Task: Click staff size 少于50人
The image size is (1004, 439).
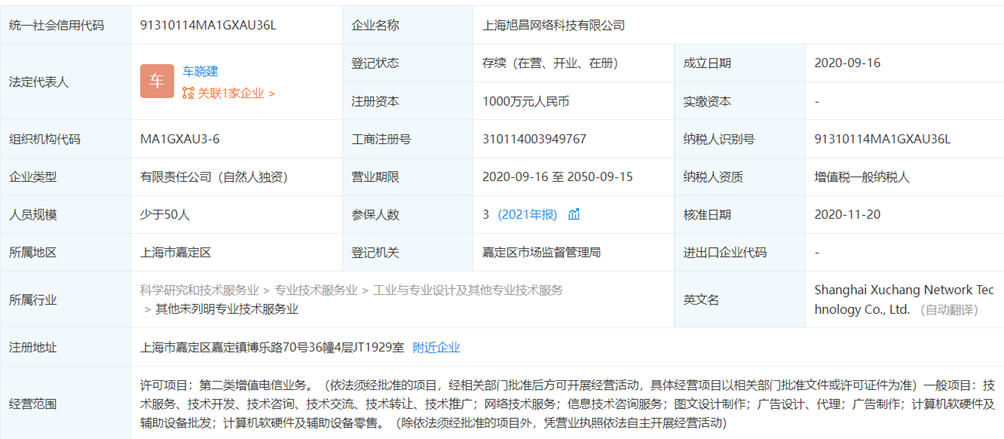Action: 165,214
